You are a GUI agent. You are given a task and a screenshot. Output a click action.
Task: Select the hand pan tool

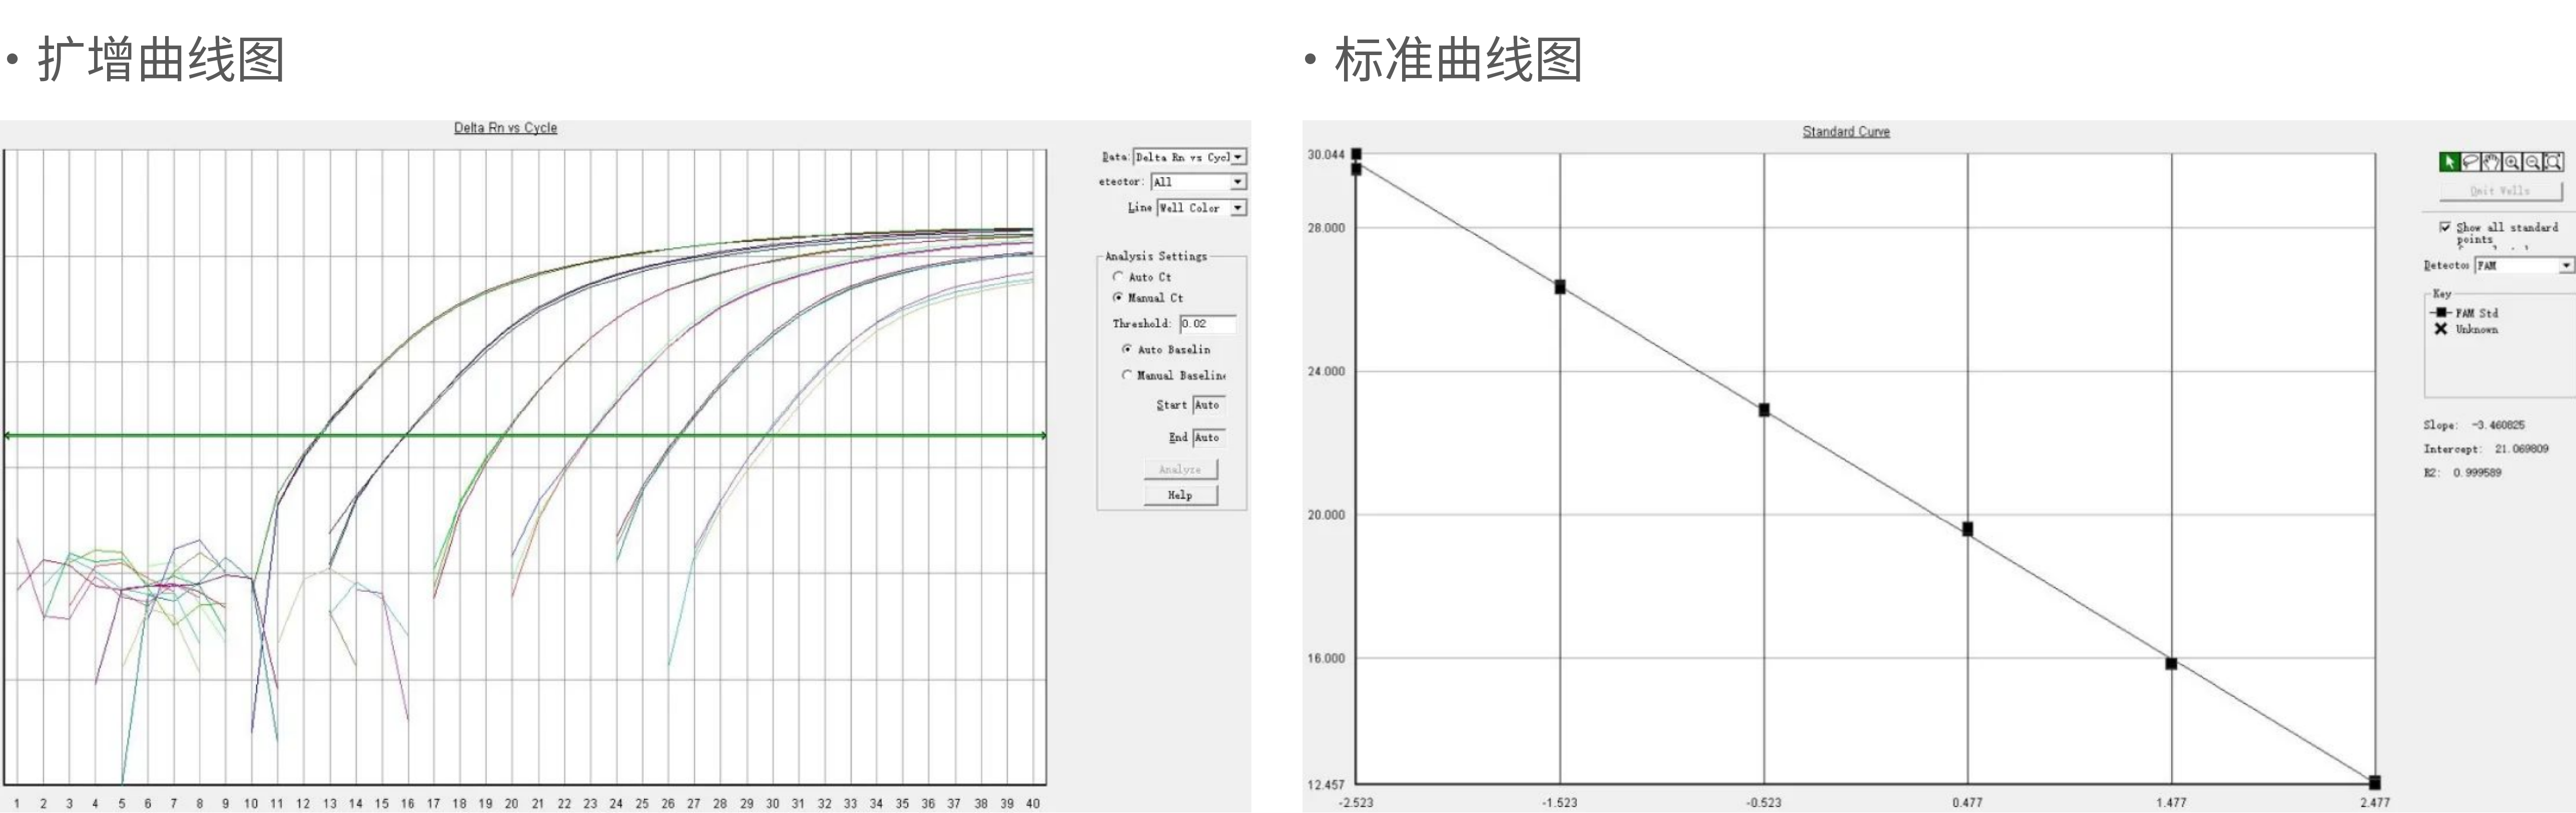pyautogui.click(x=2491, y=162)
